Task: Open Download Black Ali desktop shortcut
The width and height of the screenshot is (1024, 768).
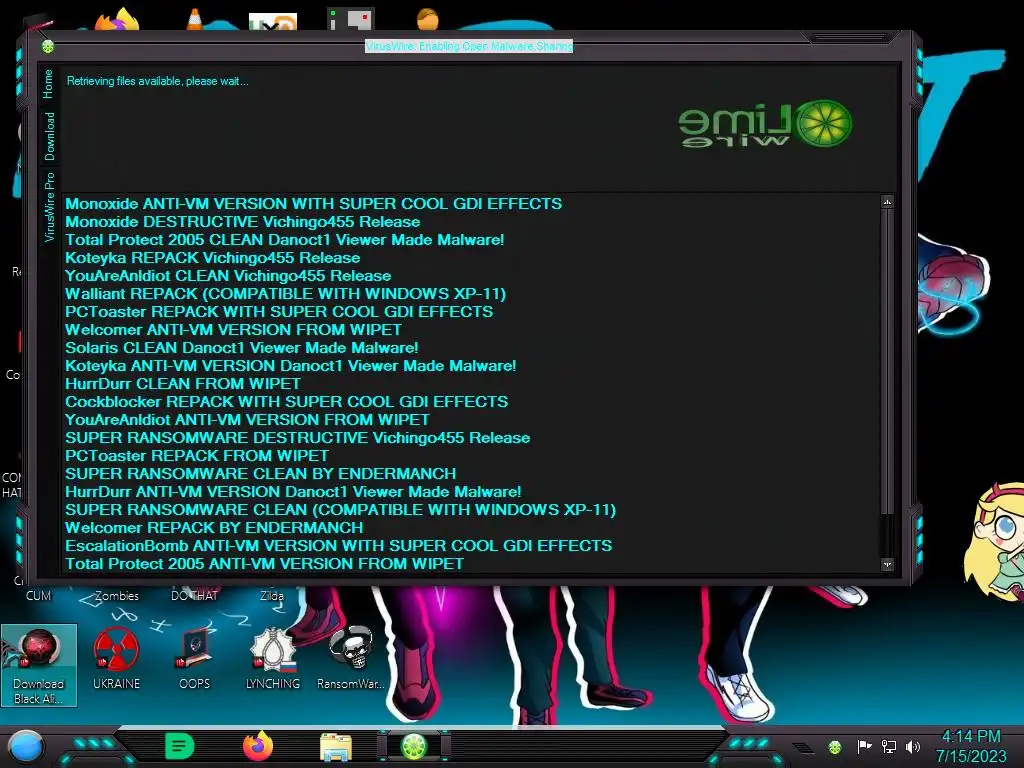Action: click(x=39, y=665)
